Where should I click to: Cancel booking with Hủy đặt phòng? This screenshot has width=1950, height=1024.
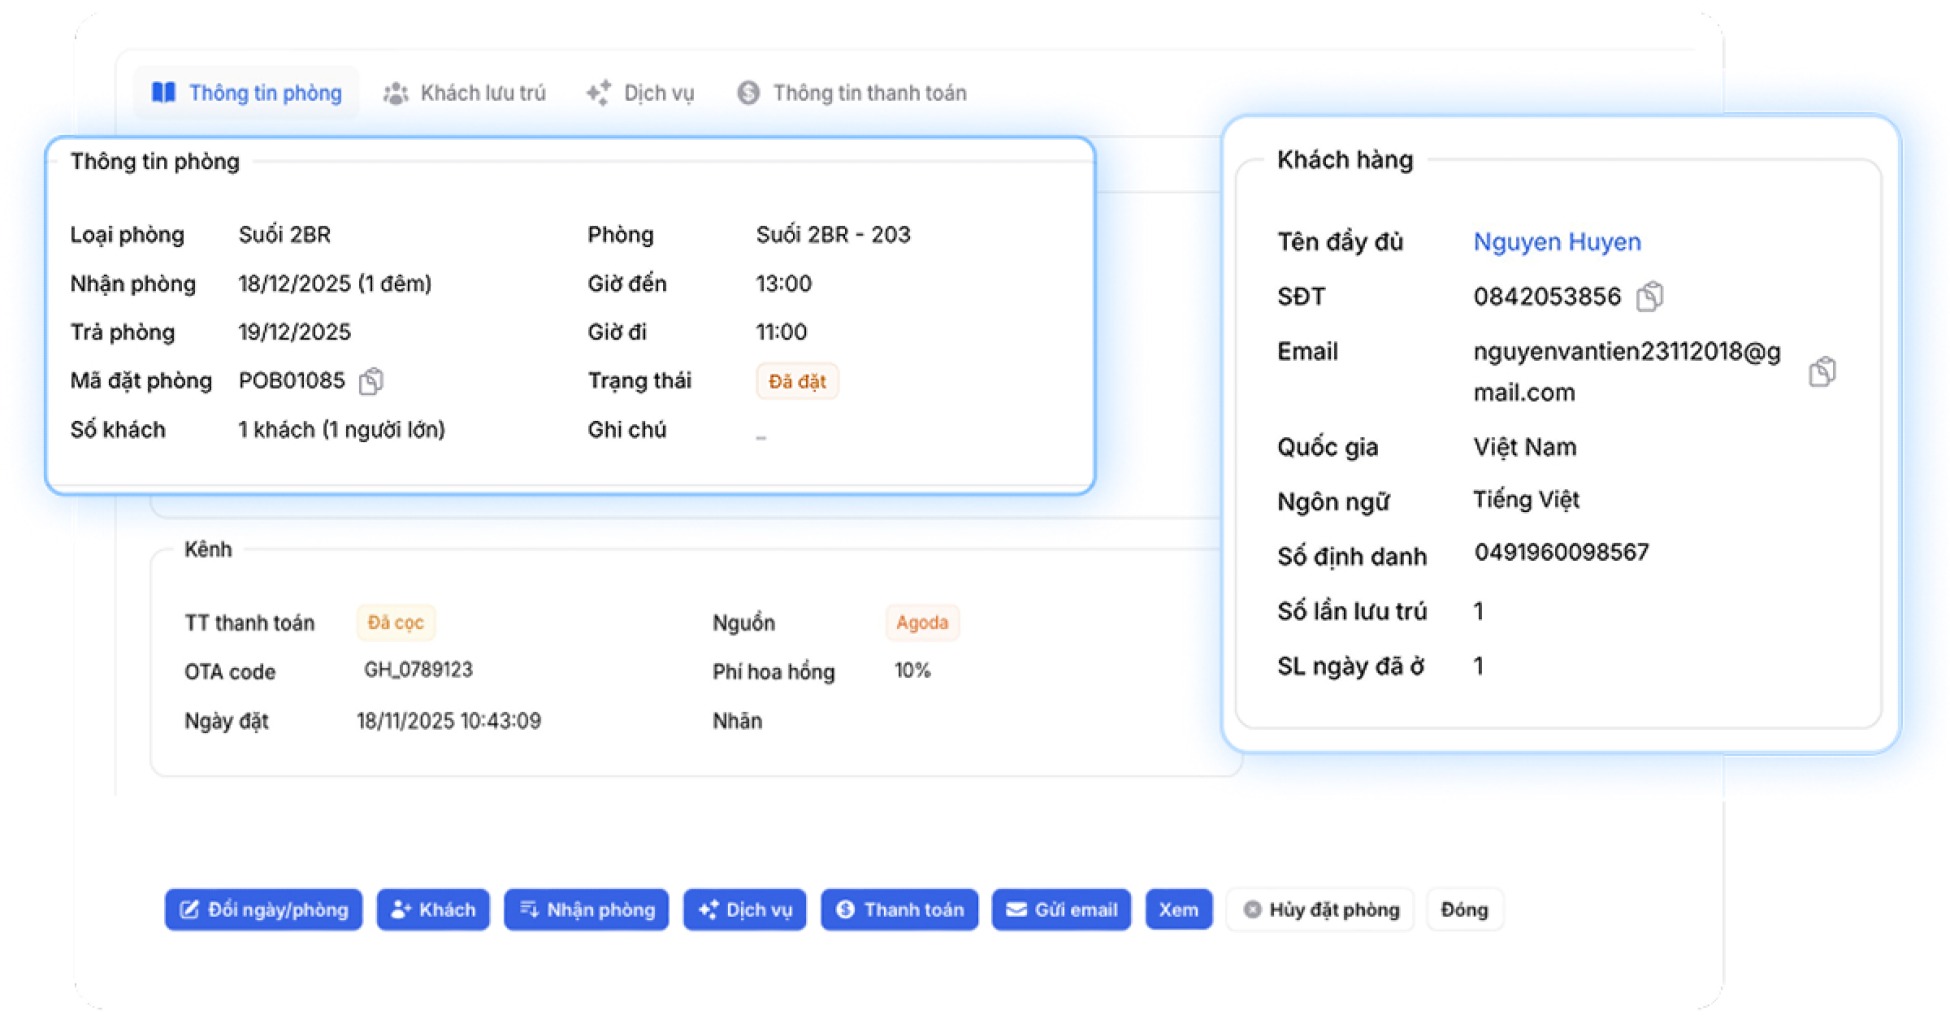coord(1320,910)
